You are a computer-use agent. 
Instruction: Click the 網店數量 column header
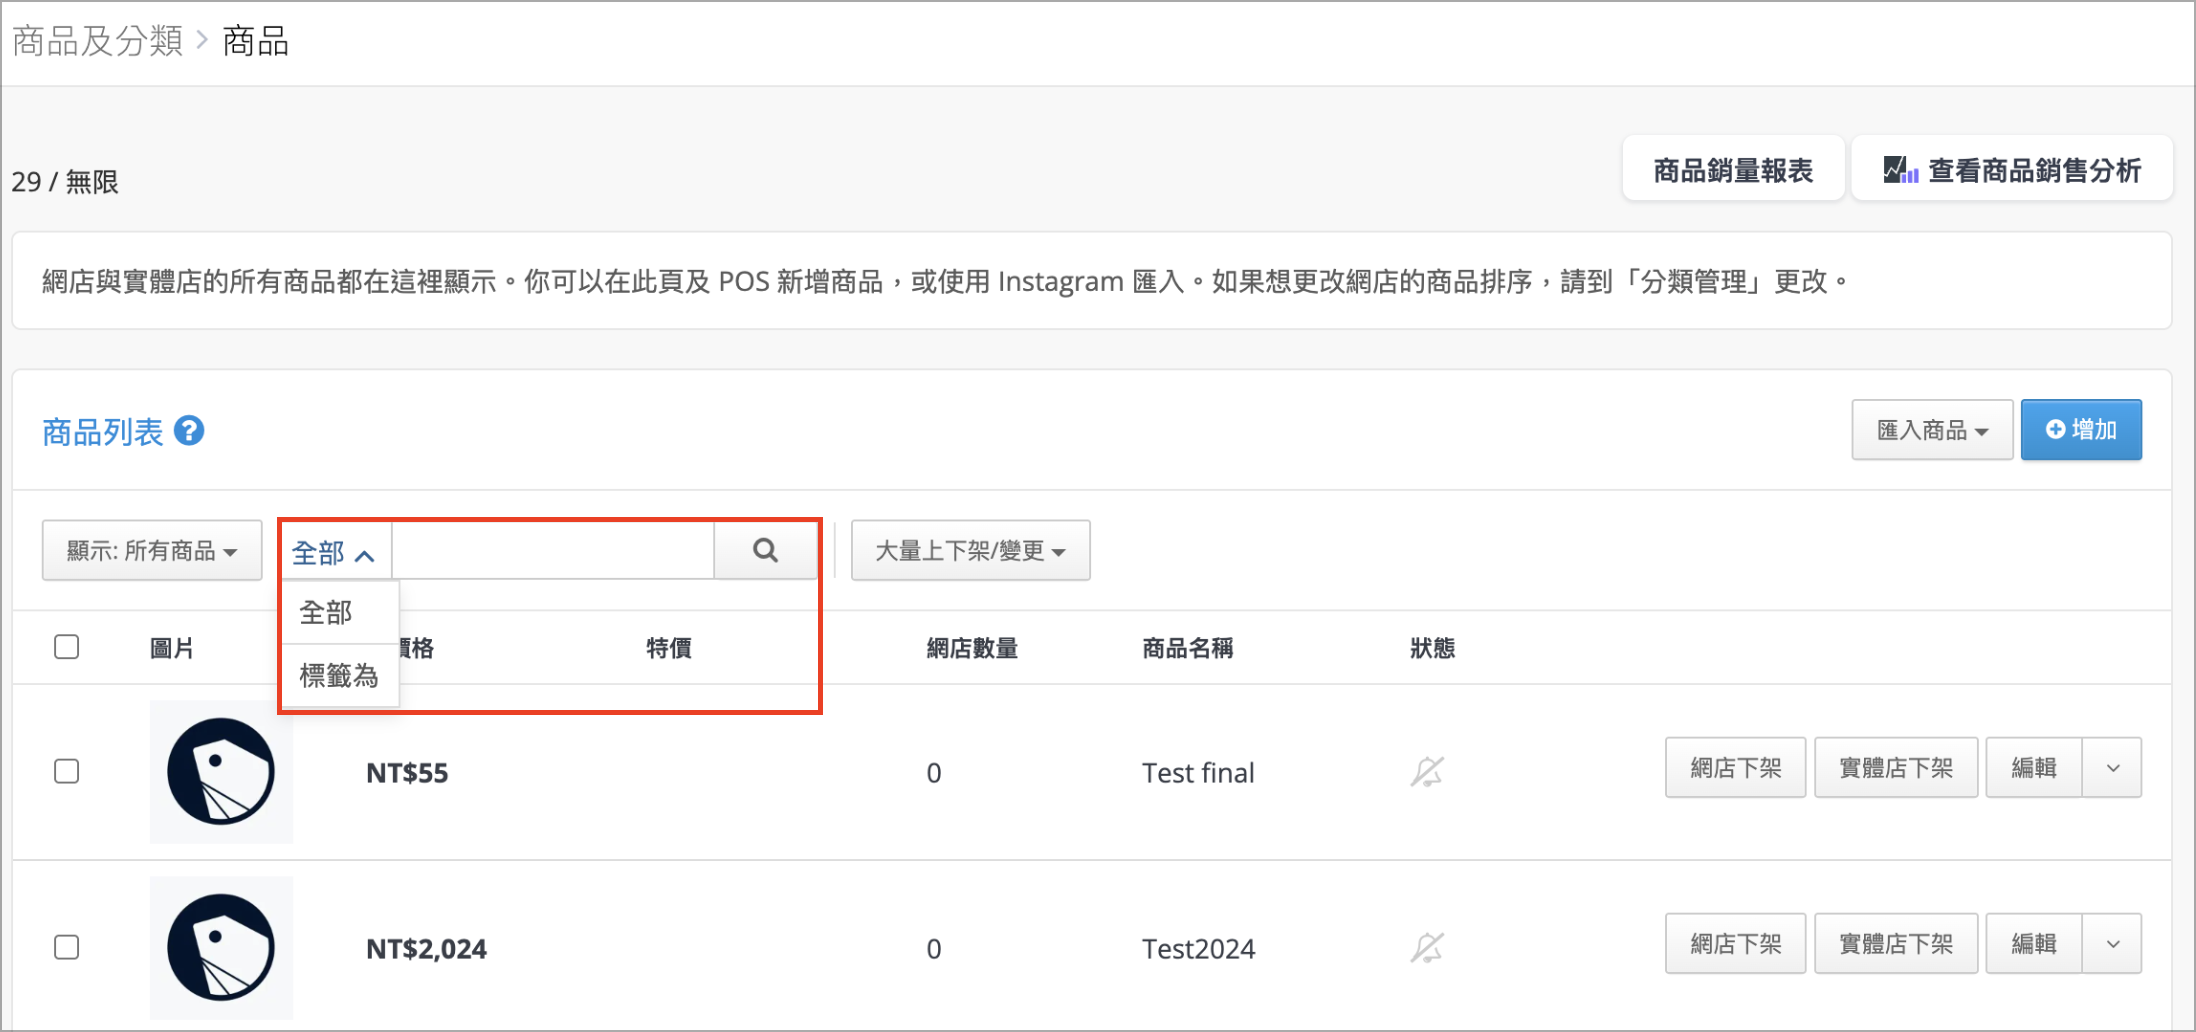972,648
